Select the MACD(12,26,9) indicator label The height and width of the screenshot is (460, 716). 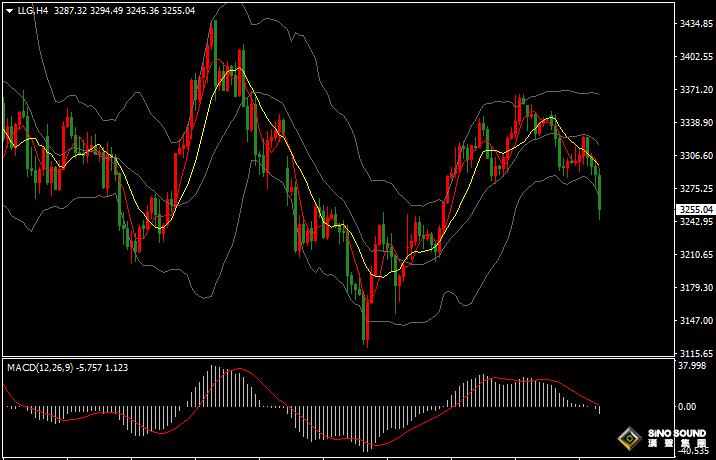(42, 368)
